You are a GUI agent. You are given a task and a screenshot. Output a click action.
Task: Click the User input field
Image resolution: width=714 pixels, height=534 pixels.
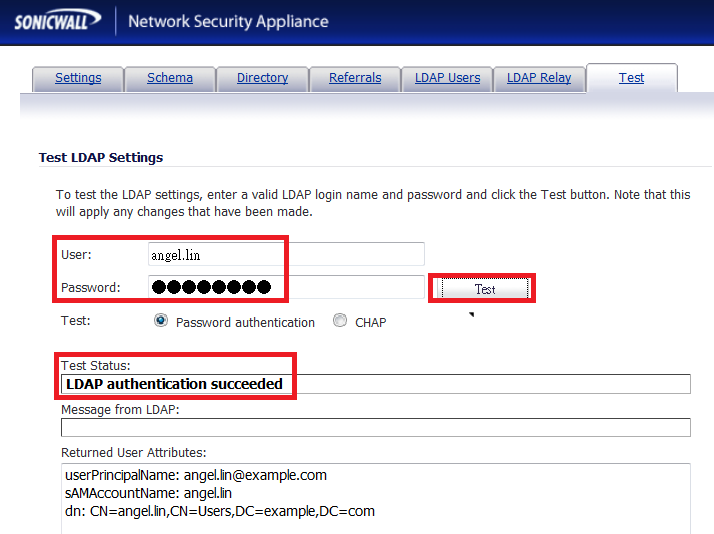(x=285, y=254)
